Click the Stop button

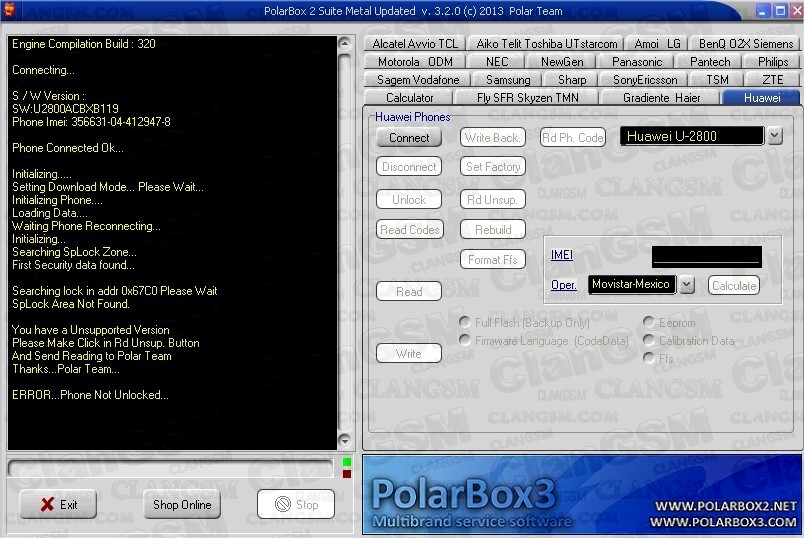pos(296,505)
